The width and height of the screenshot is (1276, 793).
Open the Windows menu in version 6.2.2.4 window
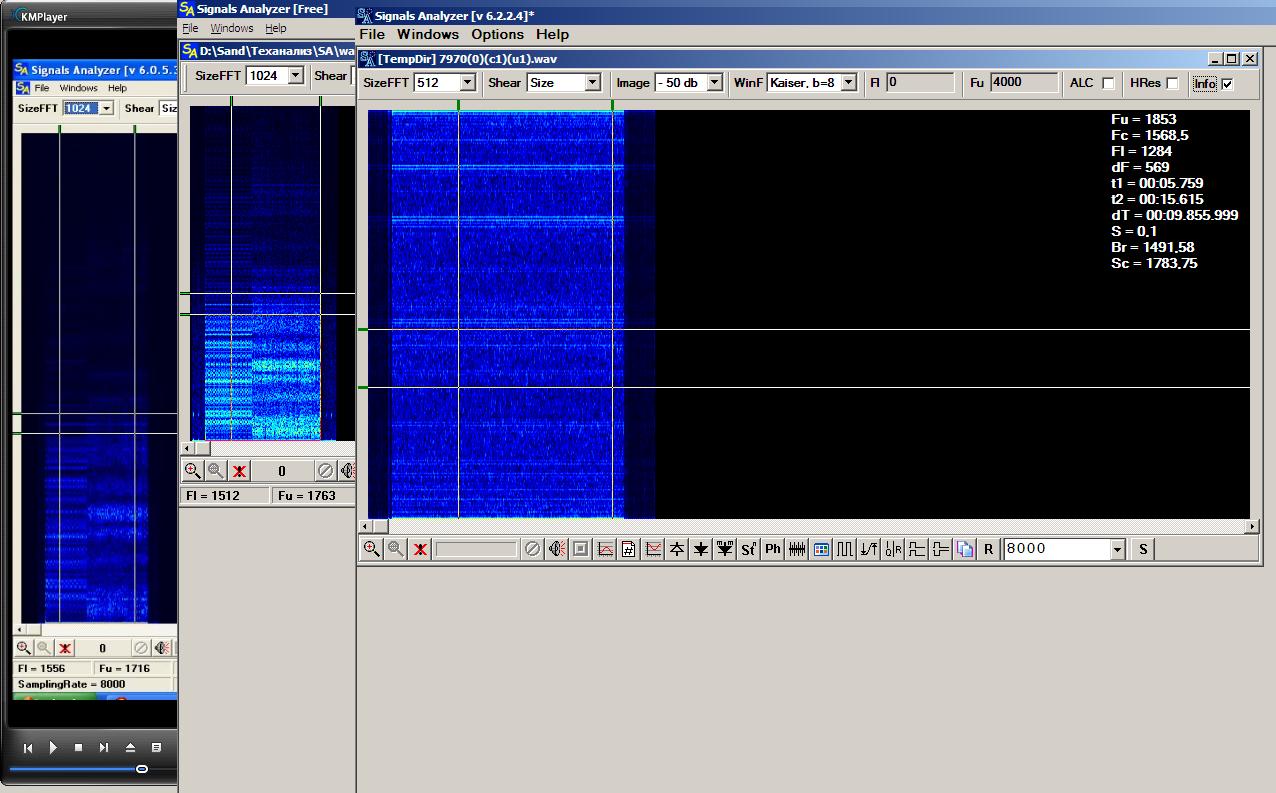tap(428, 34)
